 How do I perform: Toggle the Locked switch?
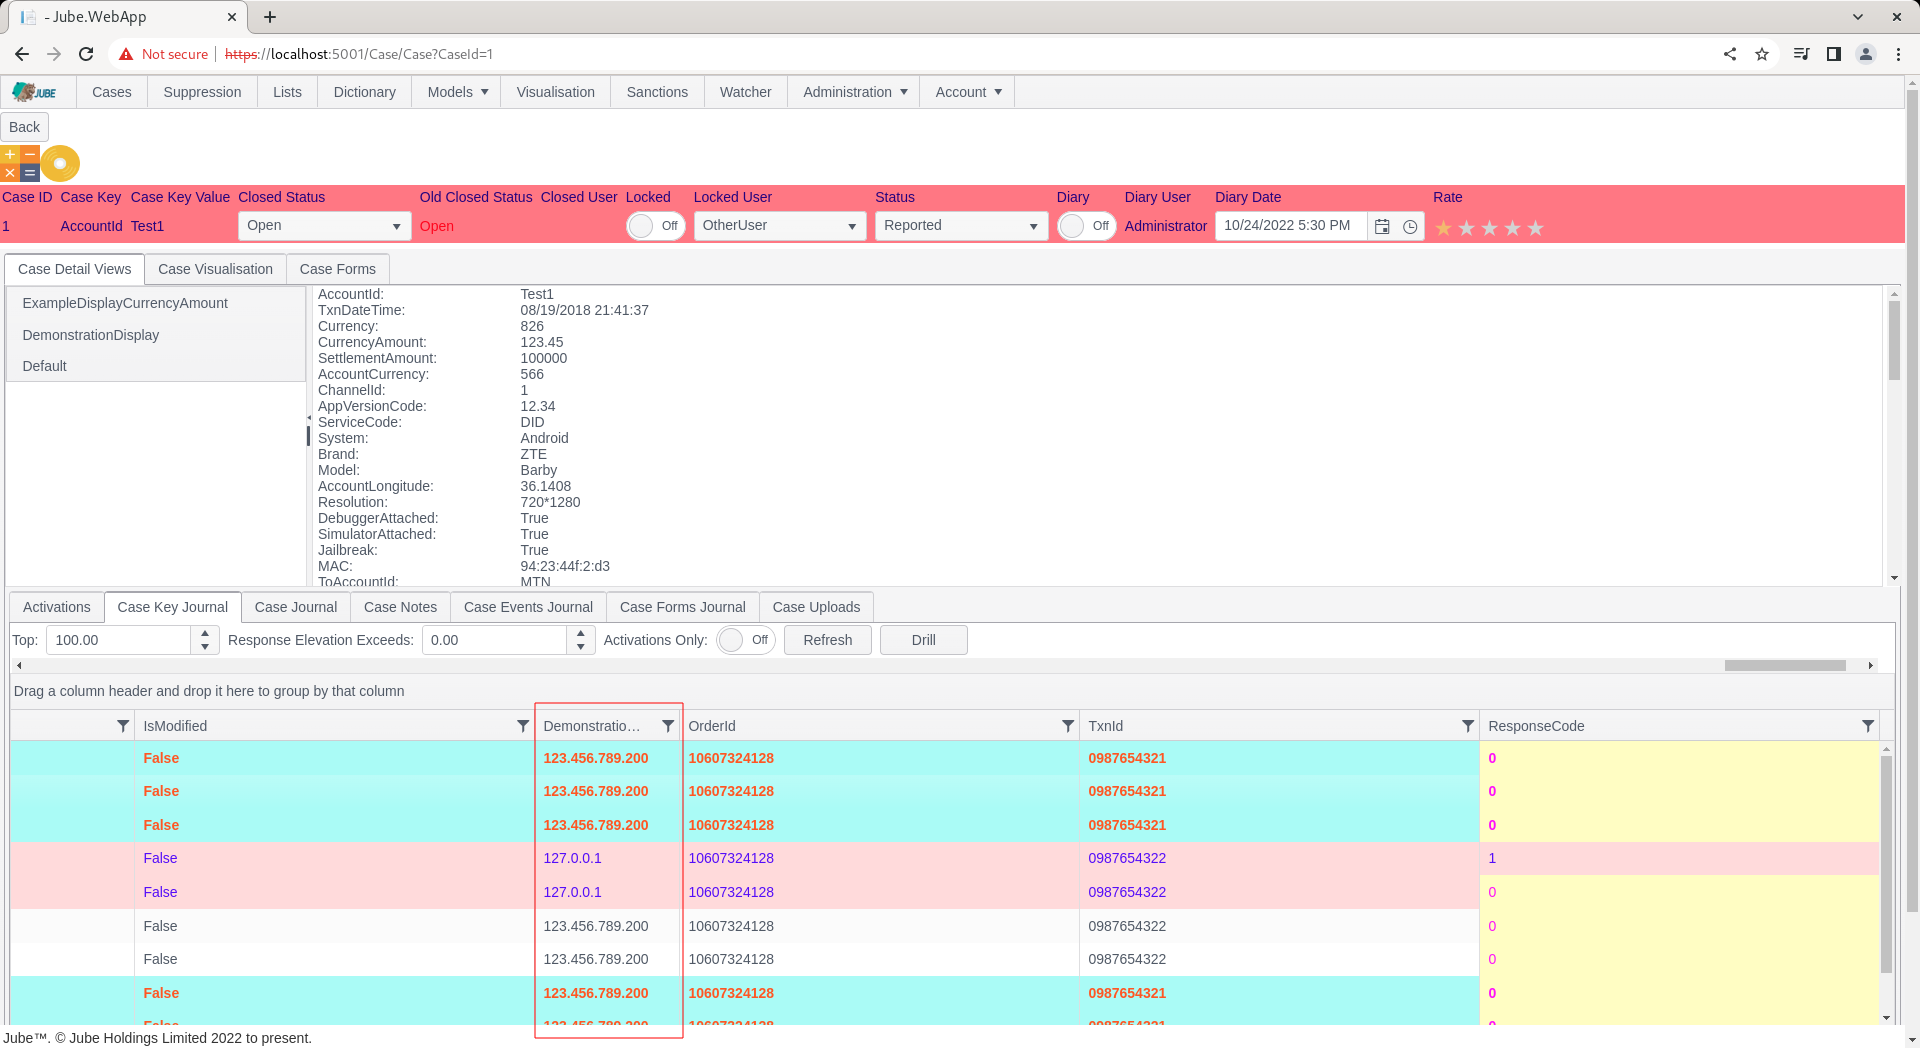pyautogui.click(x=655, y=226)
